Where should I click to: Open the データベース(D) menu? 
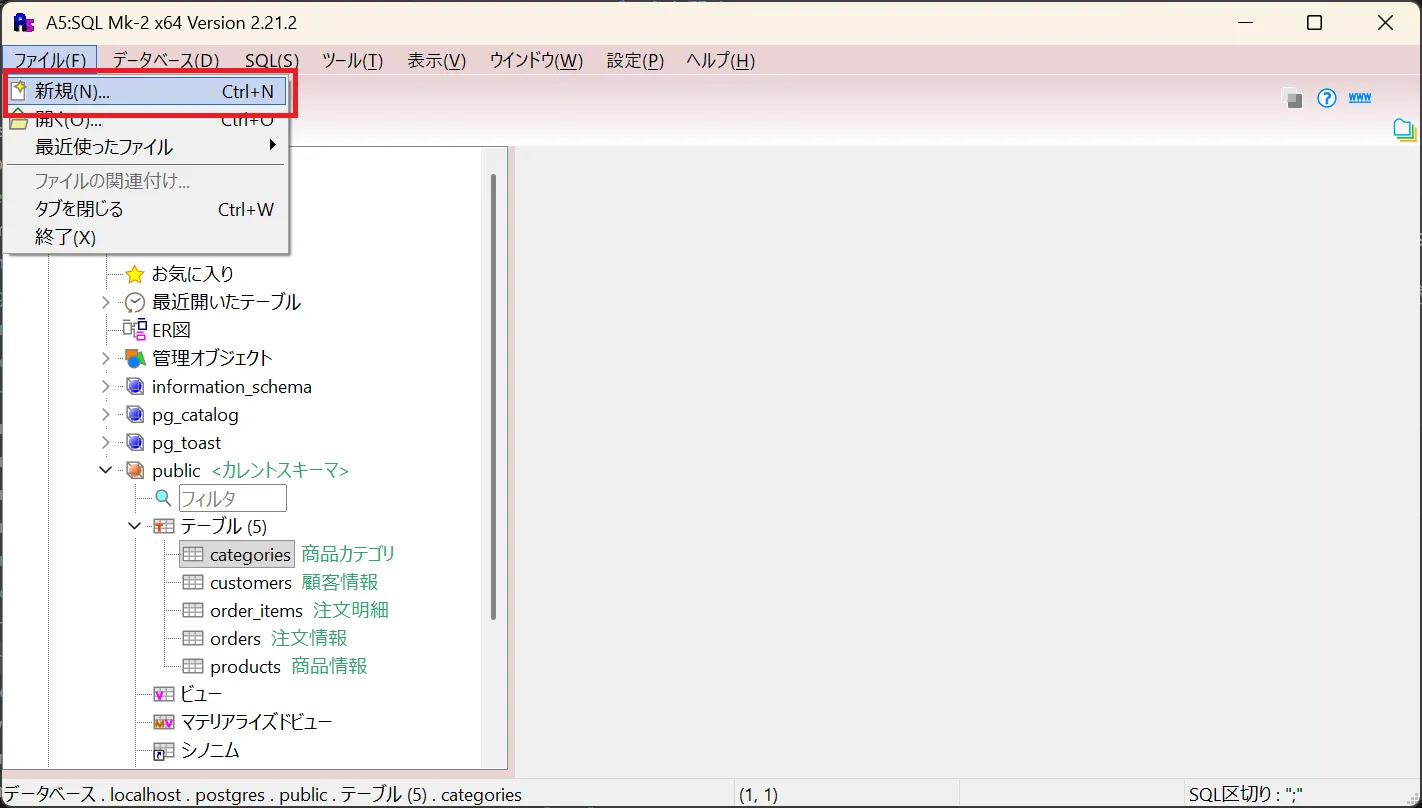click(x=166, y=60)
